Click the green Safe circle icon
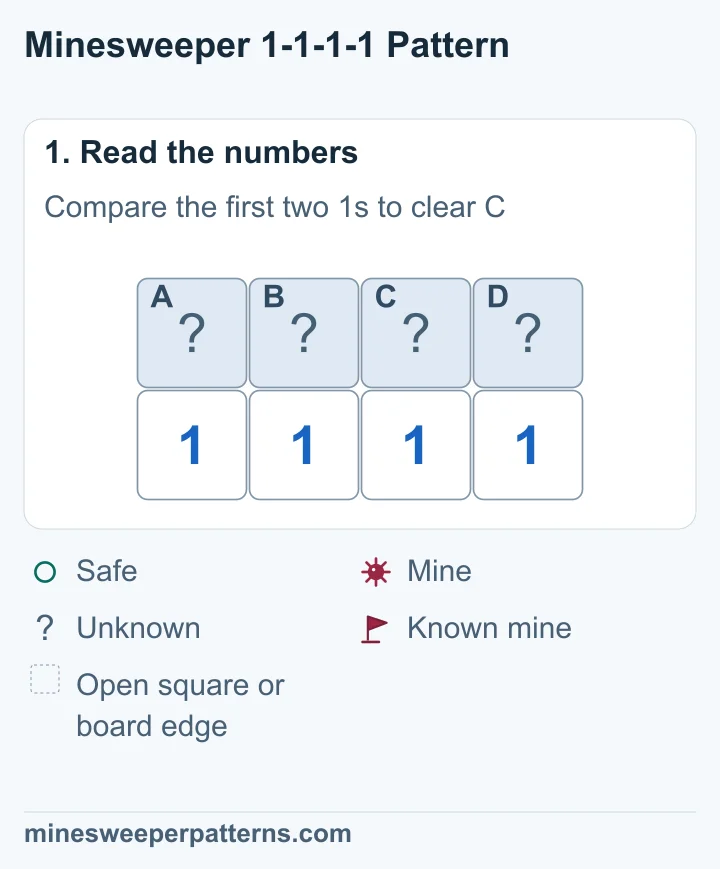The width and height of the screenshot is (720, 869). [45, 572]
